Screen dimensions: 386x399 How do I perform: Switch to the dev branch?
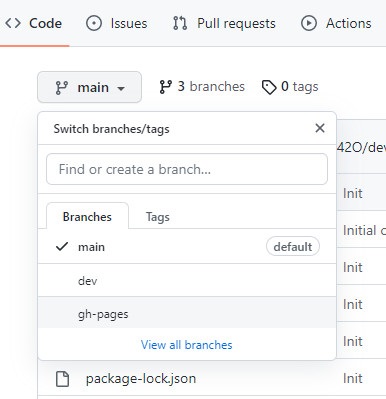187,280
